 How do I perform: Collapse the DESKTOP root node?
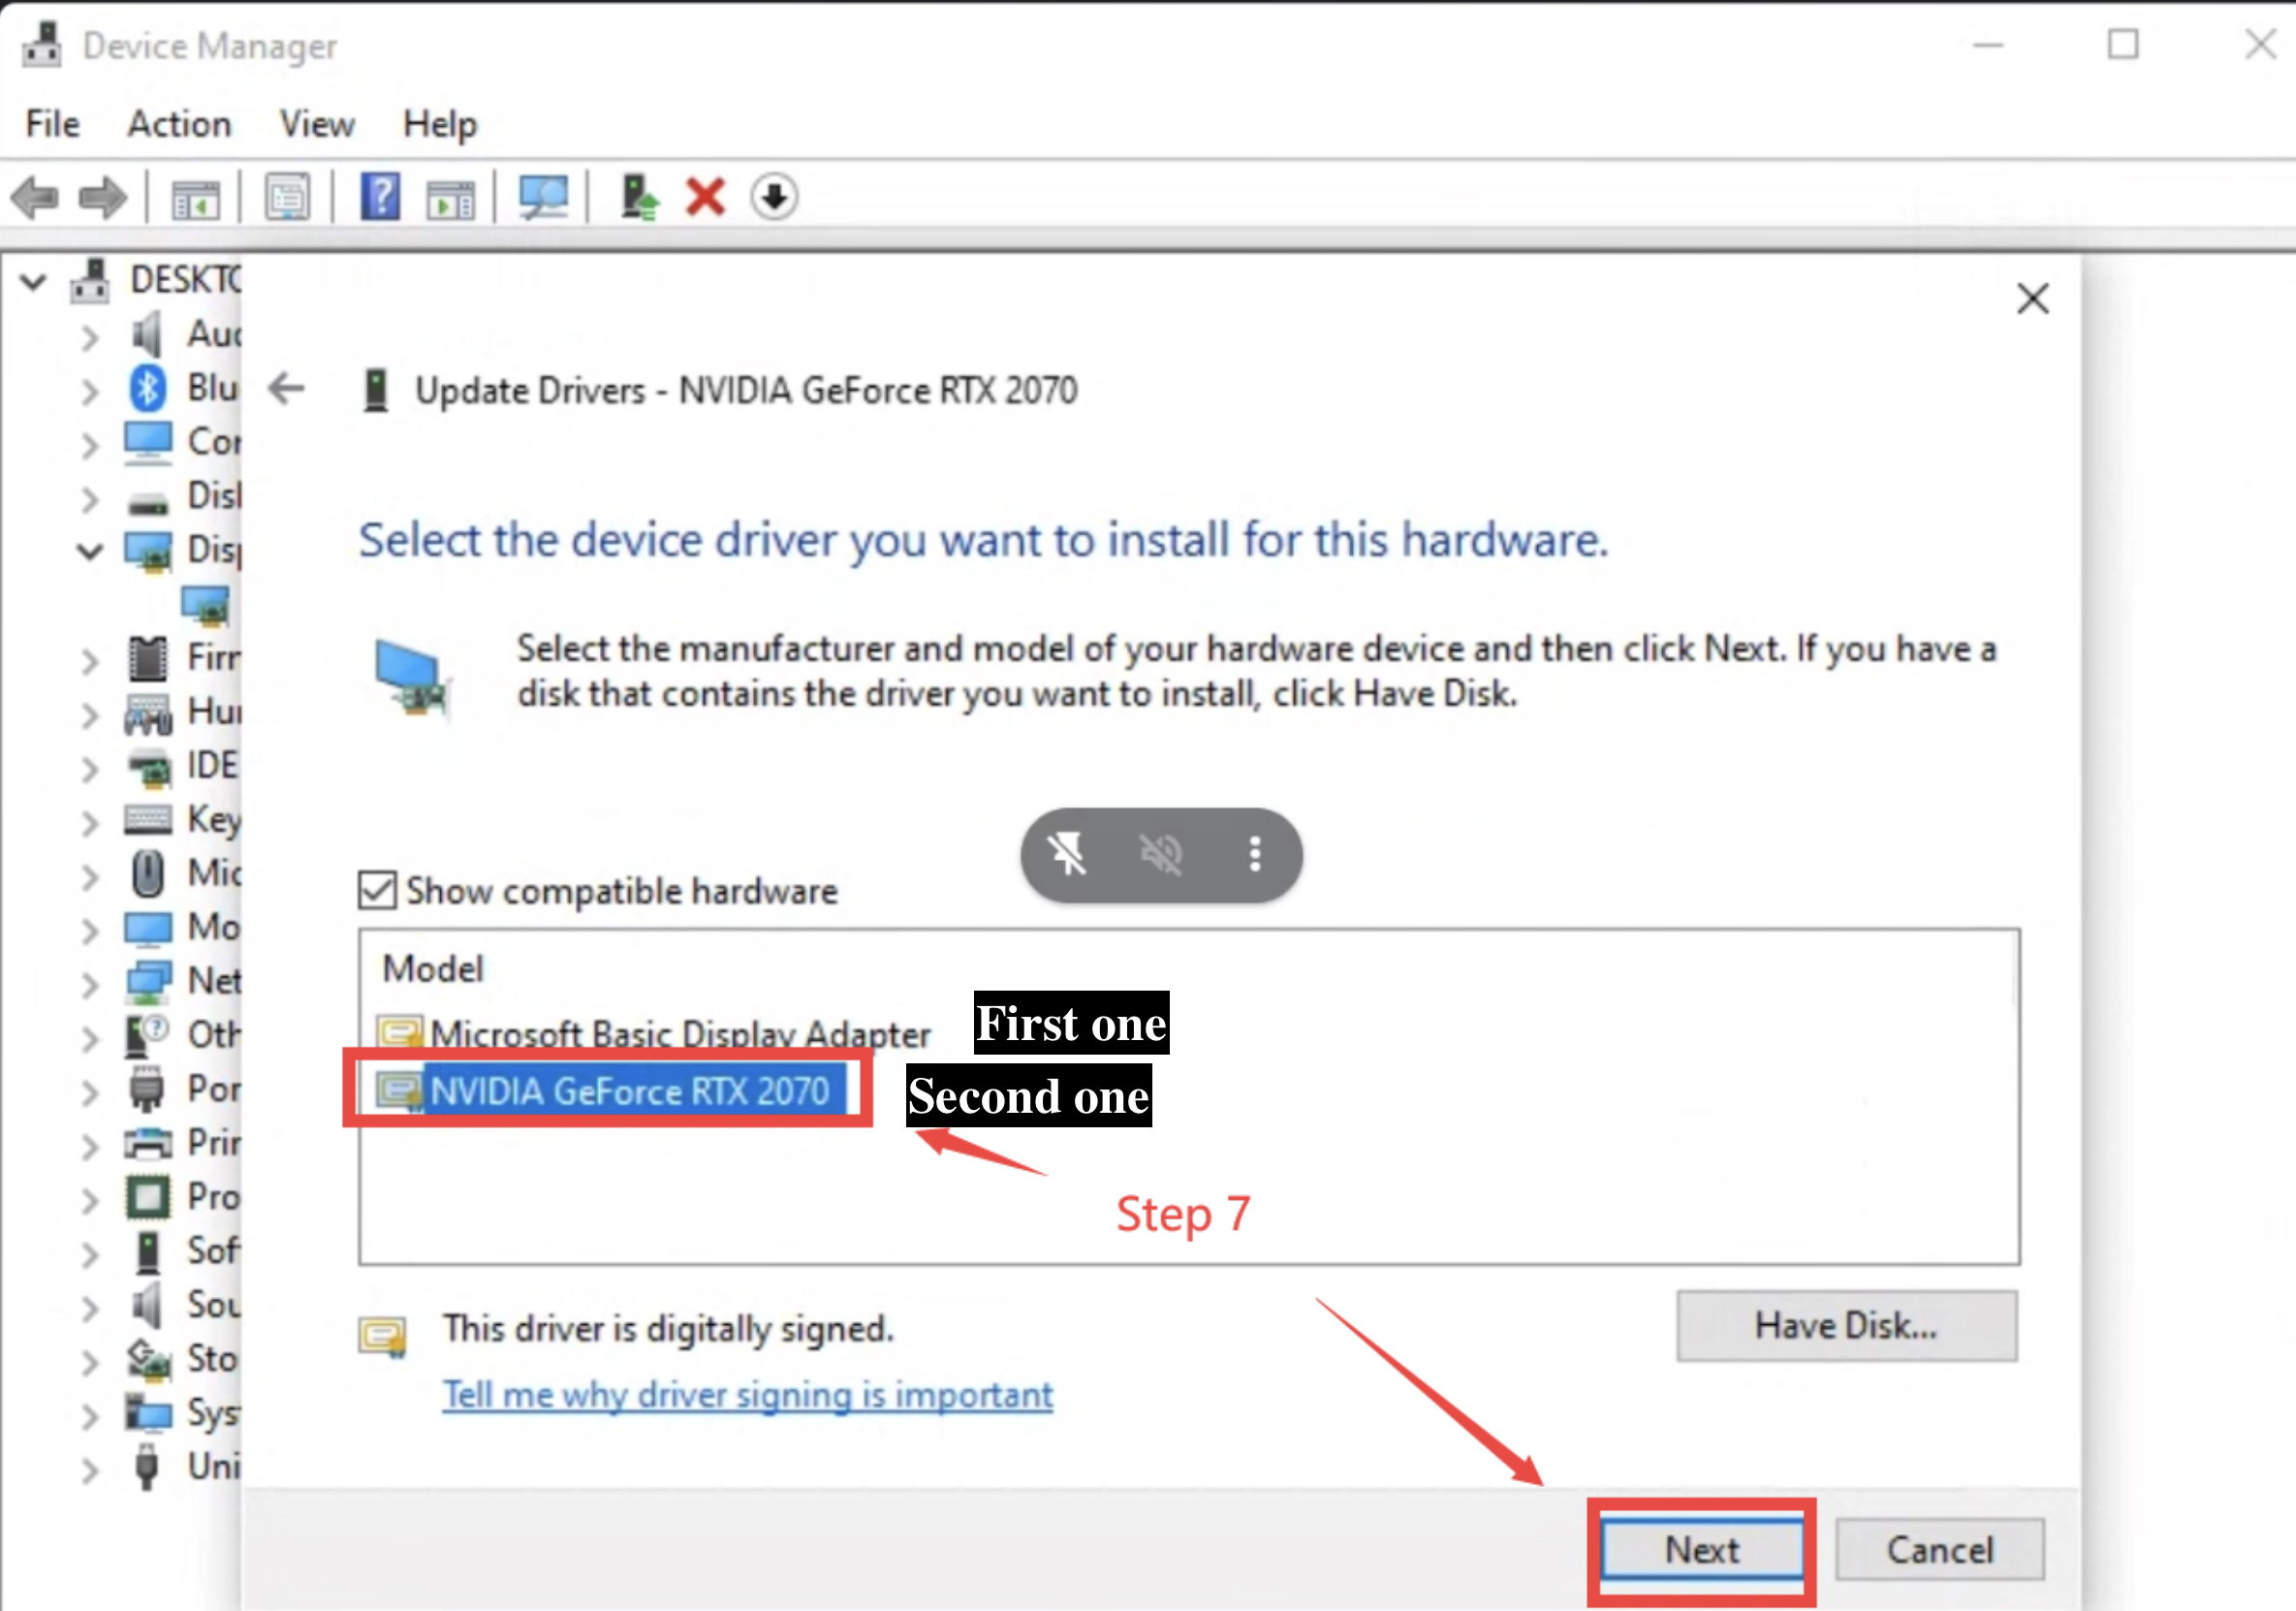tap(33, 282)
